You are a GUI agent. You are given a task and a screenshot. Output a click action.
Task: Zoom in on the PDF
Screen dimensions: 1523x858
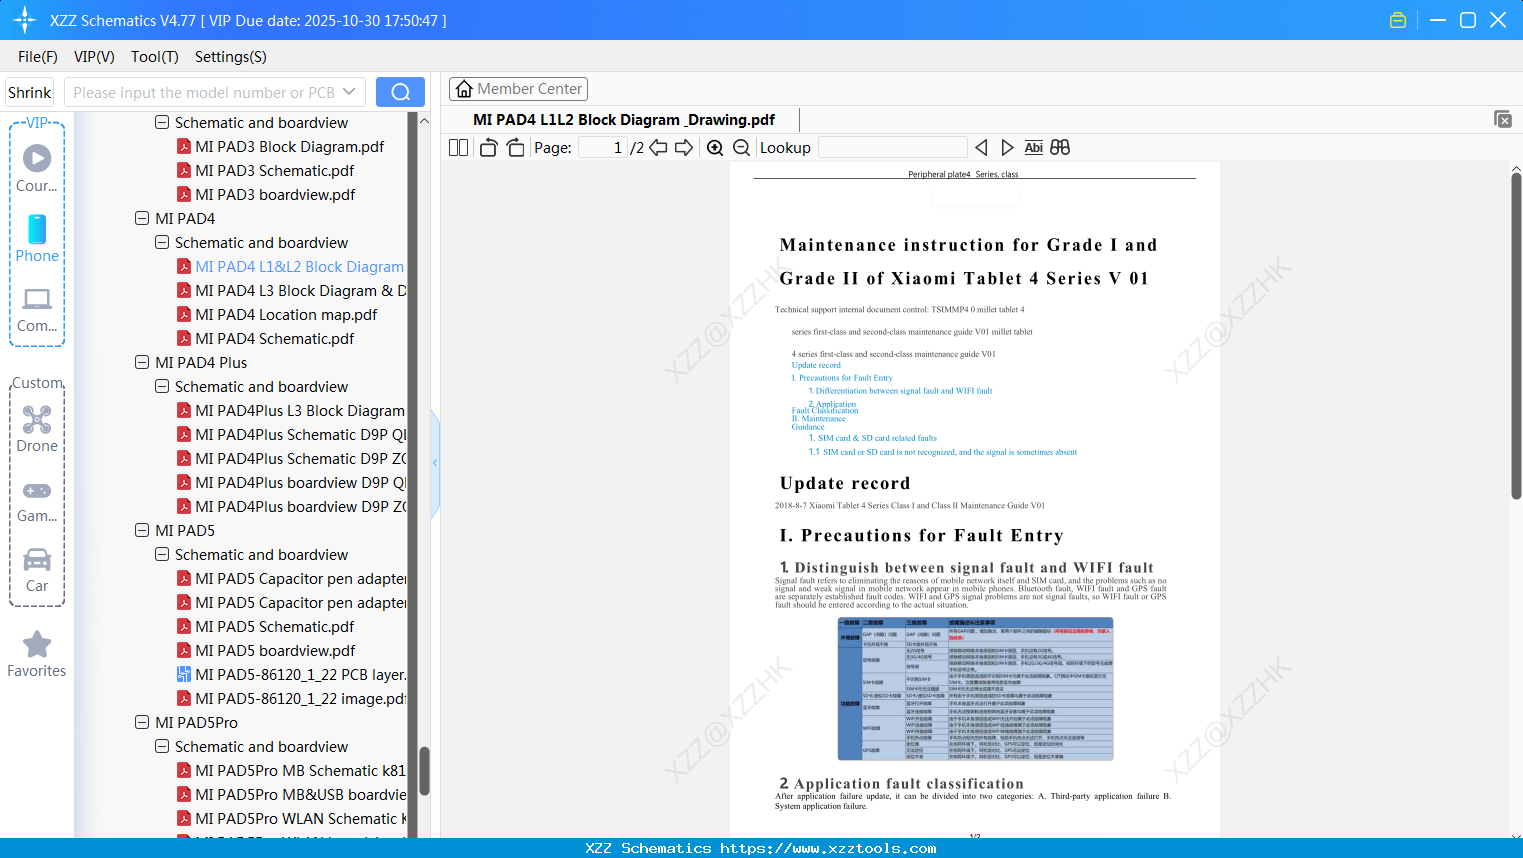tap(715, 148)
